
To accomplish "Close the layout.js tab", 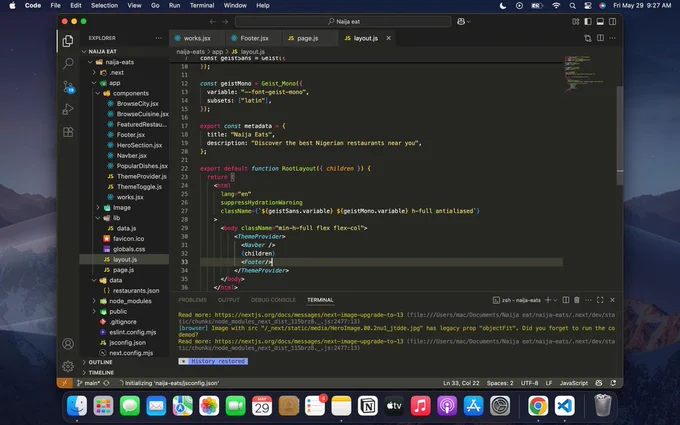I will pos(389,38).
